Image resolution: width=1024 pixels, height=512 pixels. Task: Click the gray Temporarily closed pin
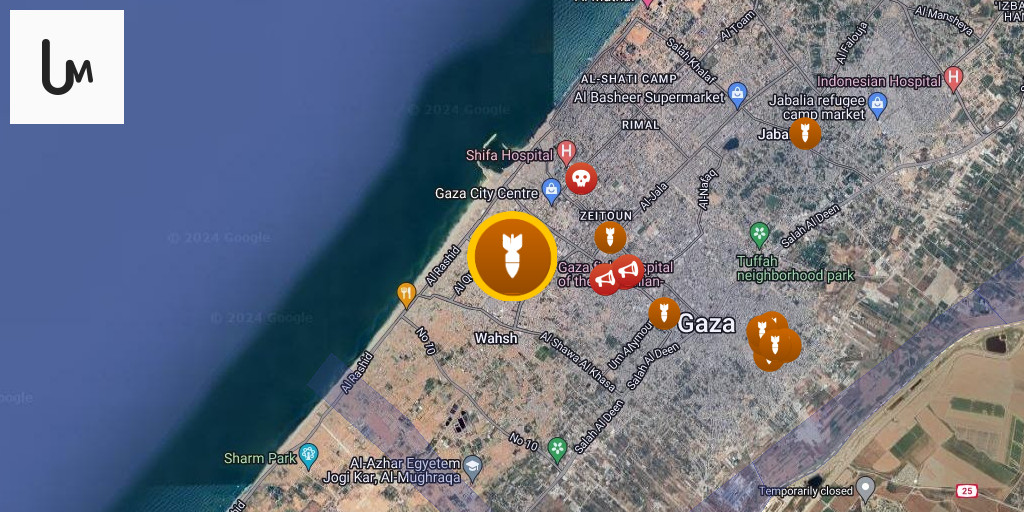866,488
